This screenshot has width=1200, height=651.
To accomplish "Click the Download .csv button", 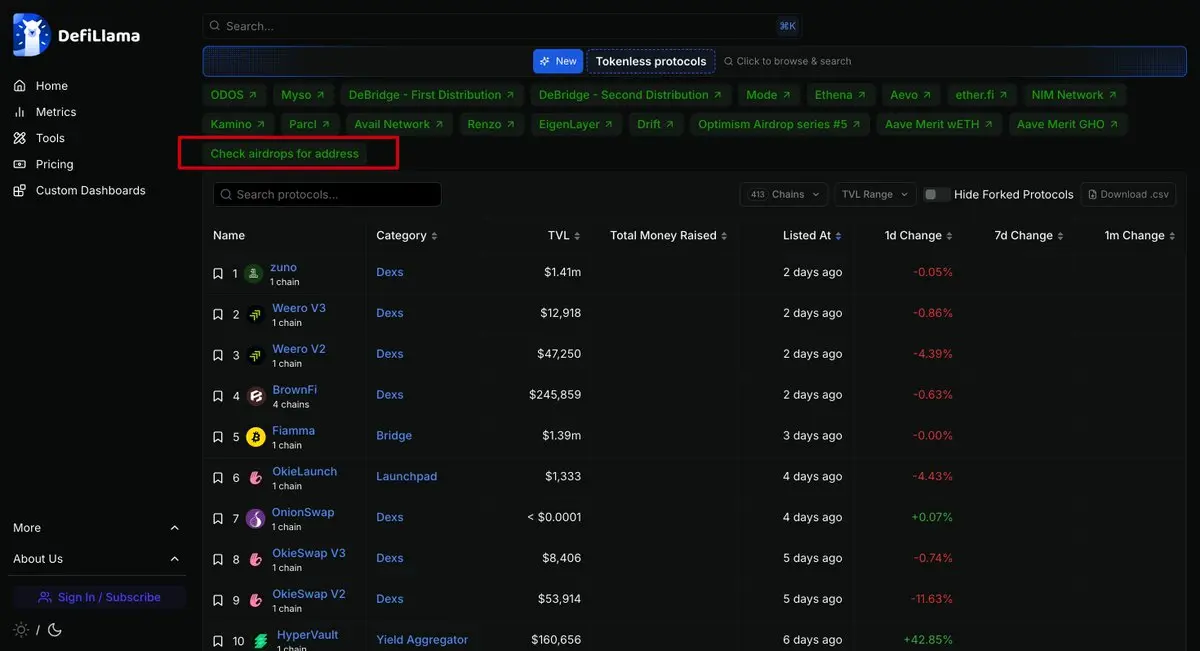I will [1128, 194].
